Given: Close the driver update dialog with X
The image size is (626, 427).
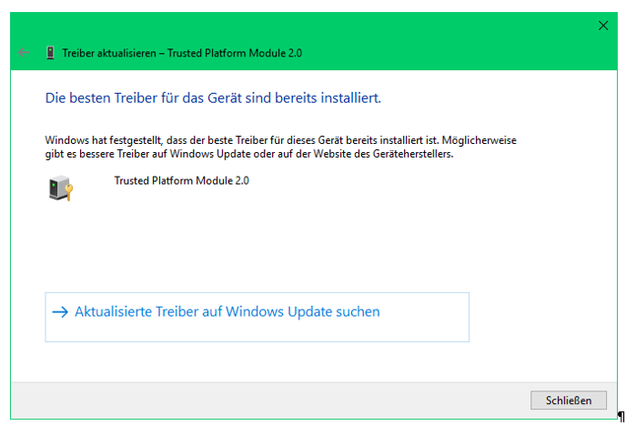Looking at the screenshot, I should point(602,26).
